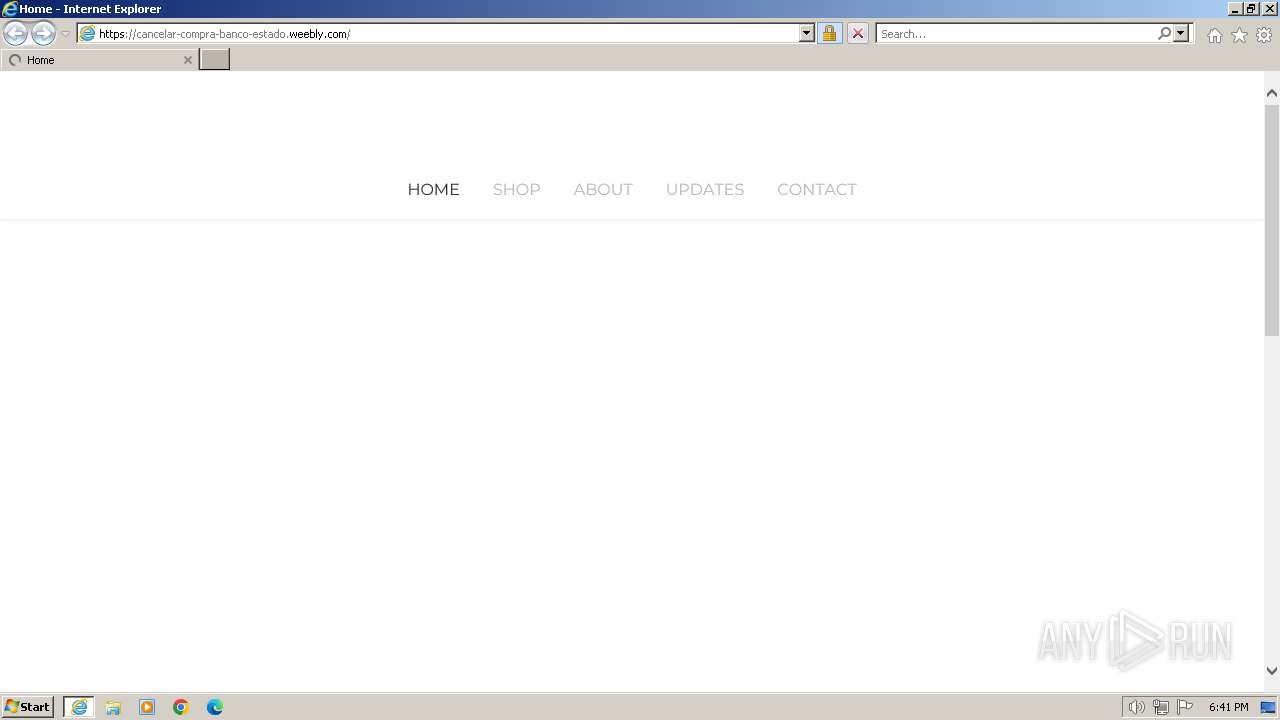Open the SHOP navigation link

point(516,189)
